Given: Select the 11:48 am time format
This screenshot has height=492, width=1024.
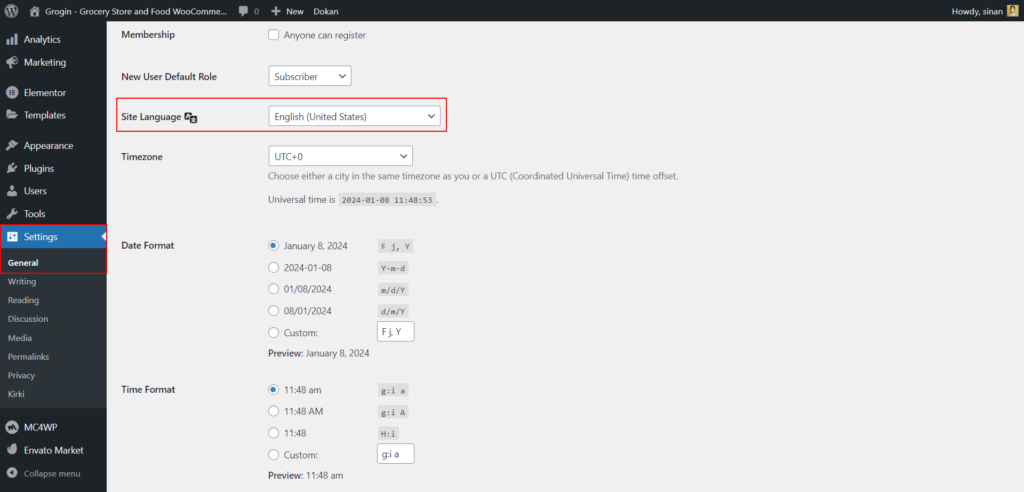Looking at the screenshot, I should 274,389.
